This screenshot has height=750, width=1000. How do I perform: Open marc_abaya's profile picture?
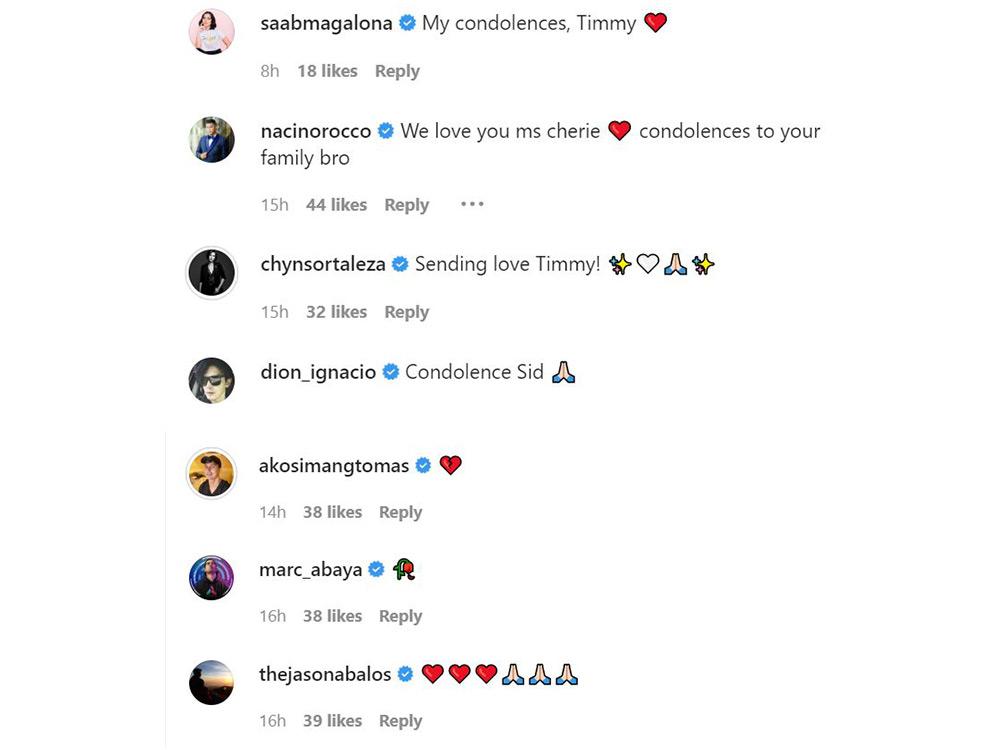click(x=212, y=577)
